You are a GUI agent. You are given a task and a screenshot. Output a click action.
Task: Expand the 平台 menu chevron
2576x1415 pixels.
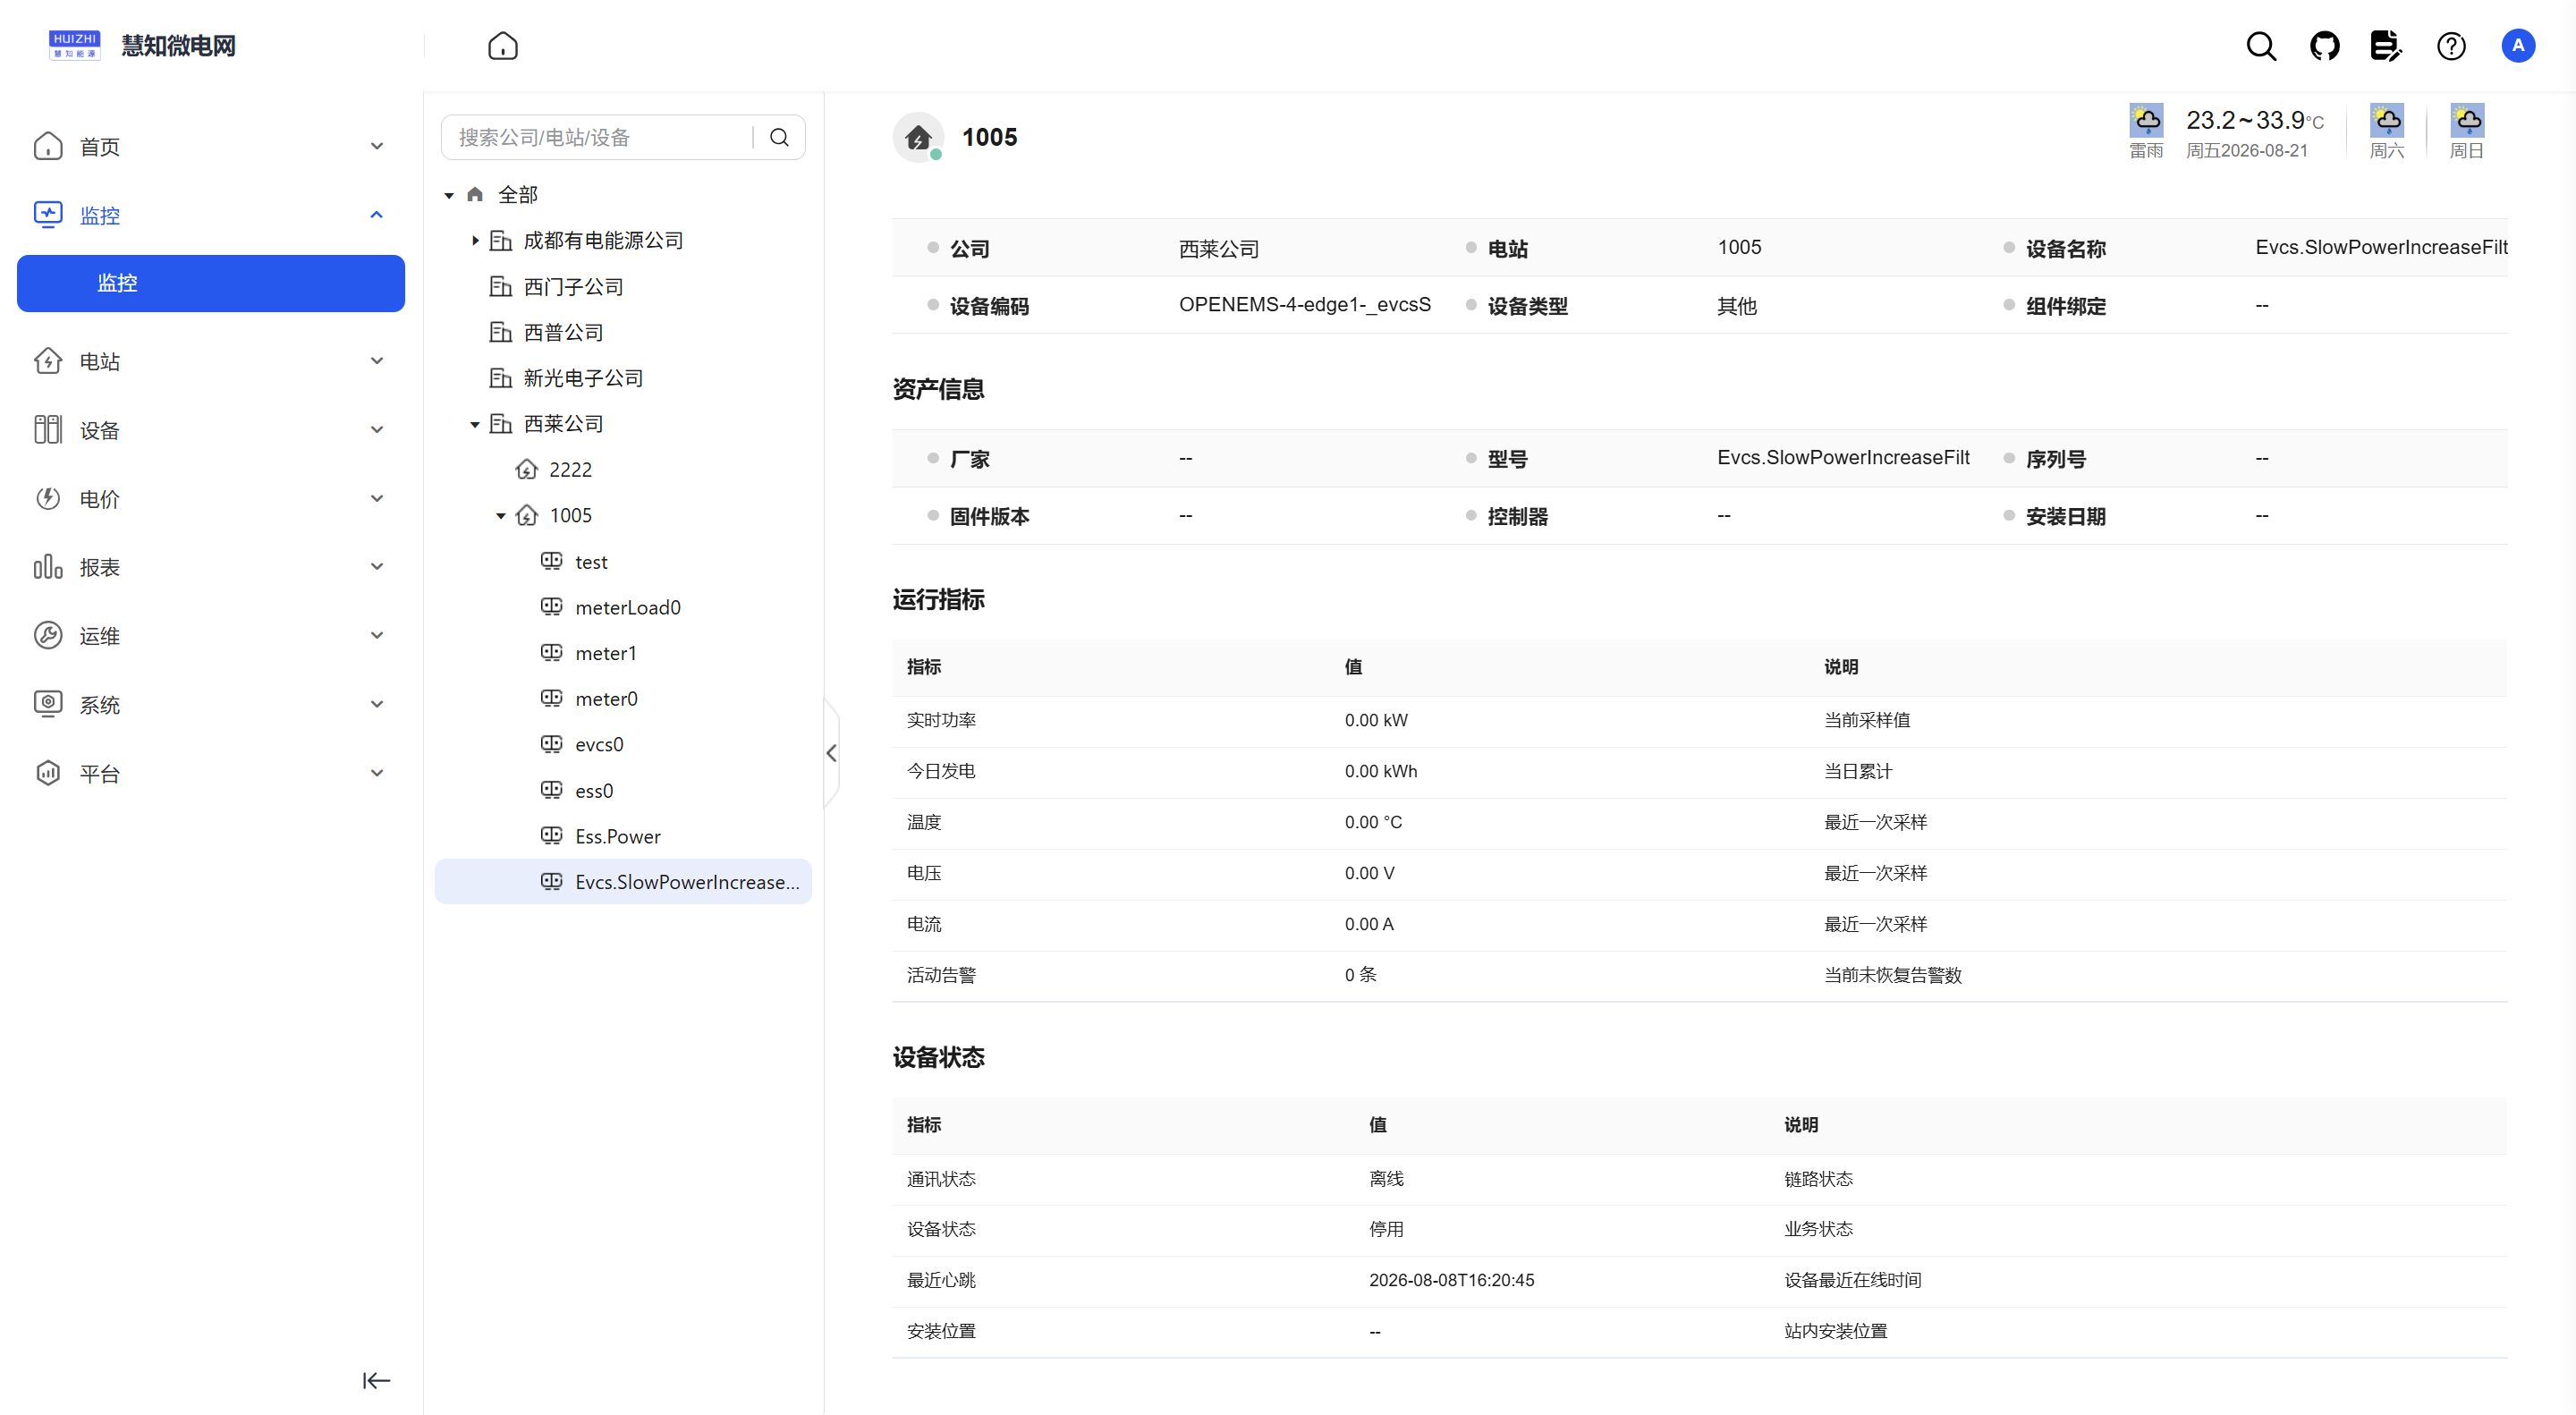pyautogui.click(x=377, y=773)
